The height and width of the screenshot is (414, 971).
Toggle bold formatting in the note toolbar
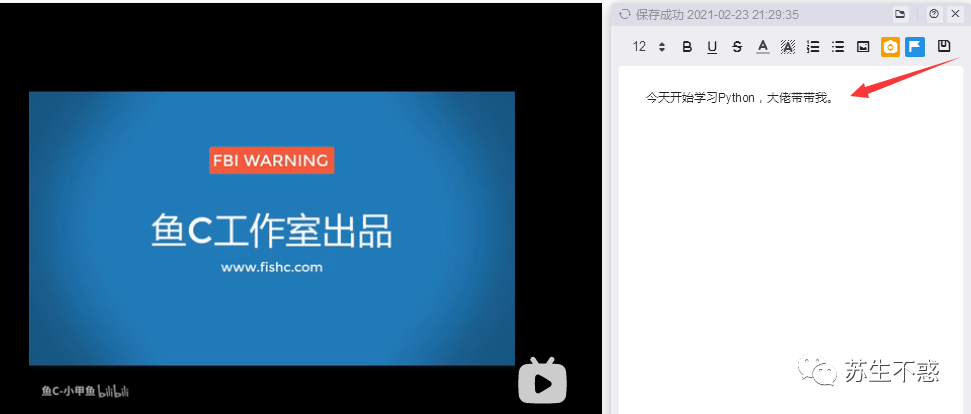pos(687,47)
